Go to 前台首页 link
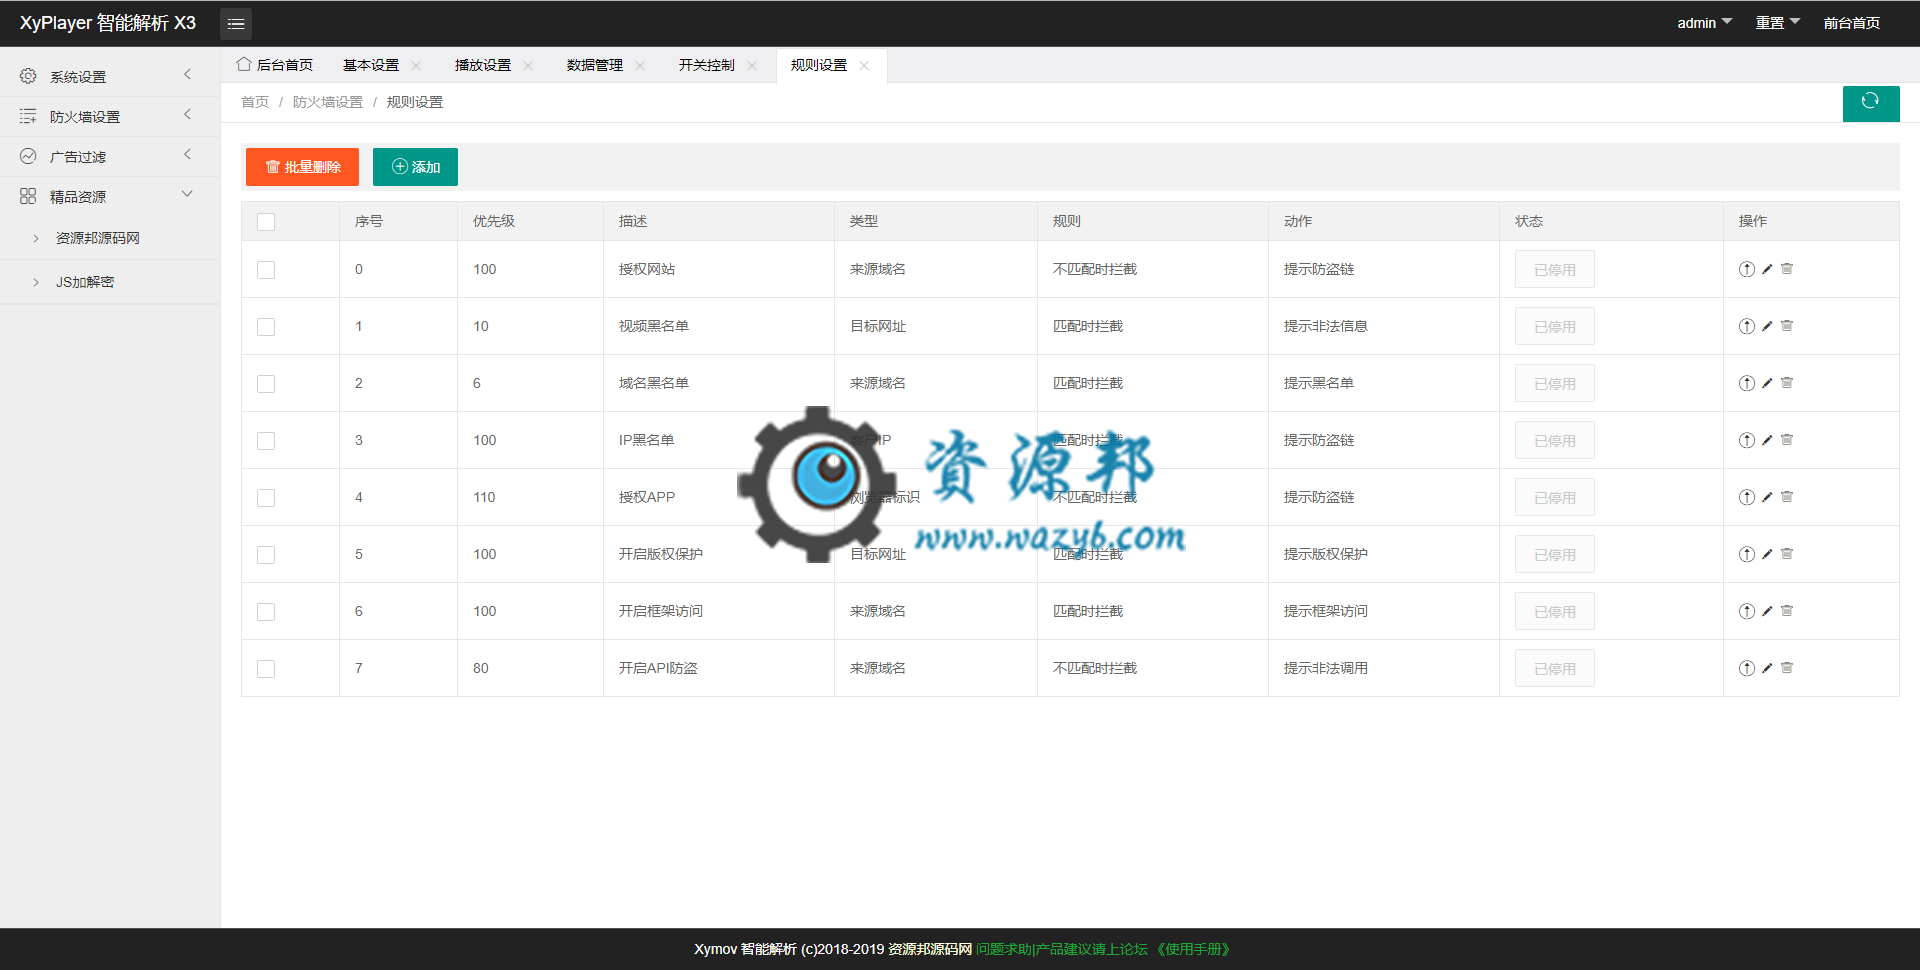 pos(1851,23)
